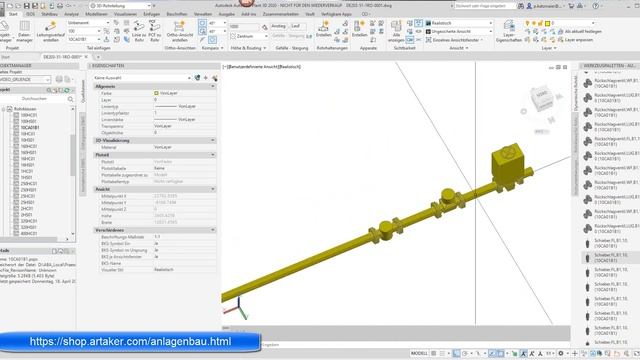This screenshot has height=360, width=640.
Task: Click Alle anzeigen visibility icon
Action: click(396, 31)
